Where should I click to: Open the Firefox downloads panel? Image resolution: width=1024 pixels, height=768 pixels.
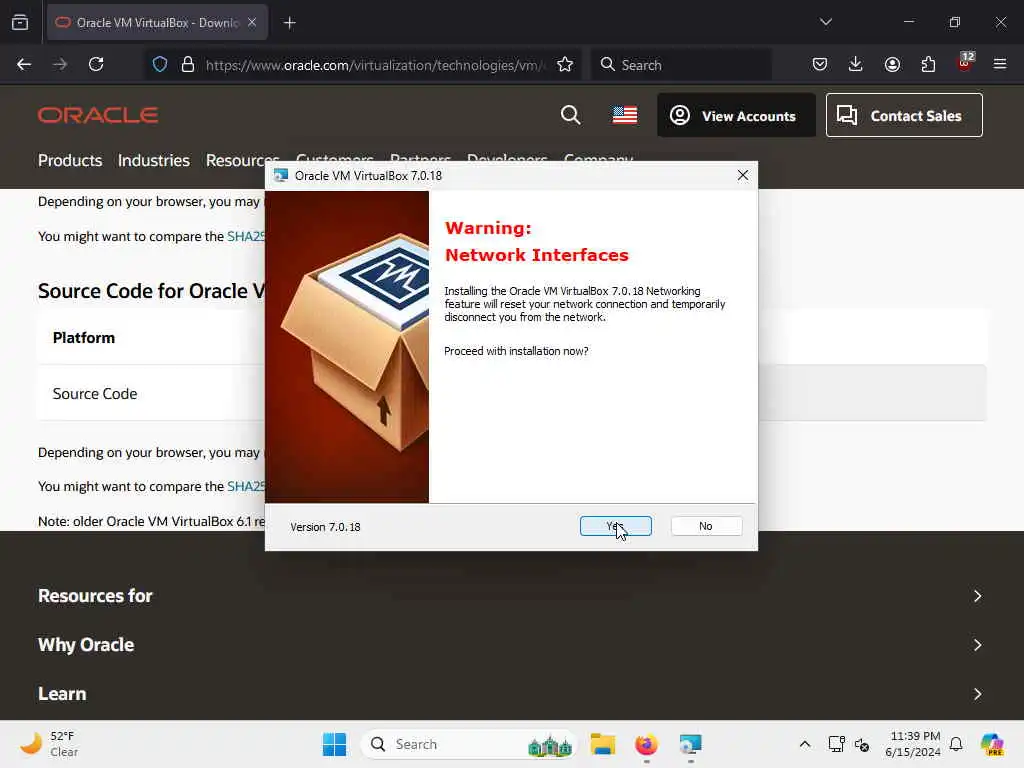point(856,64)
